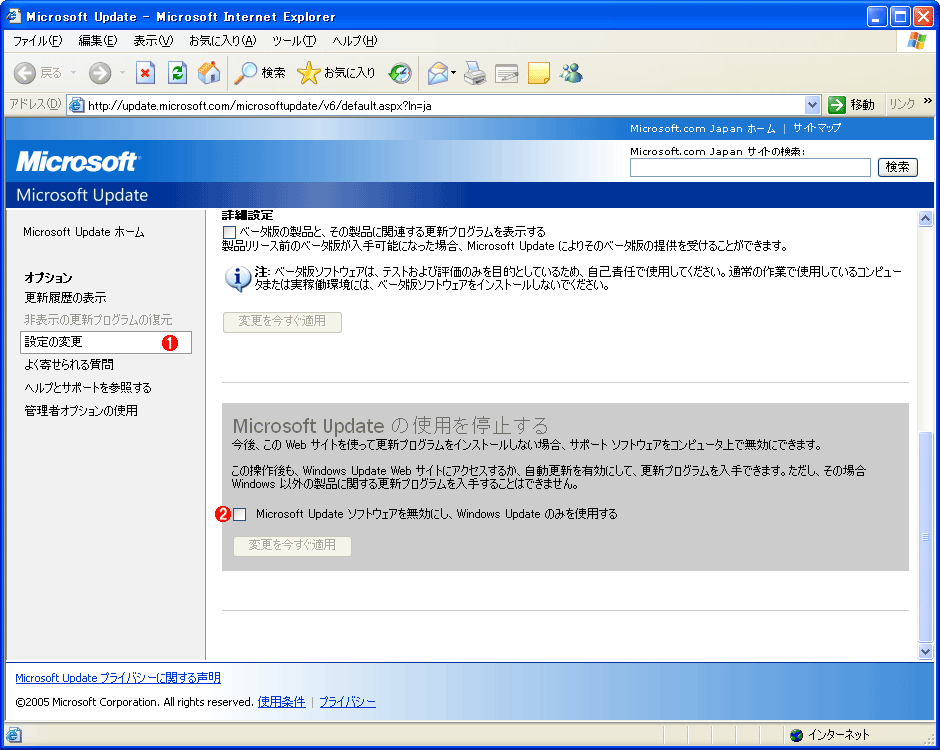The width and height of the screenshot is (940, 750).
Task: Open the History clock icon
Action: 400,73
